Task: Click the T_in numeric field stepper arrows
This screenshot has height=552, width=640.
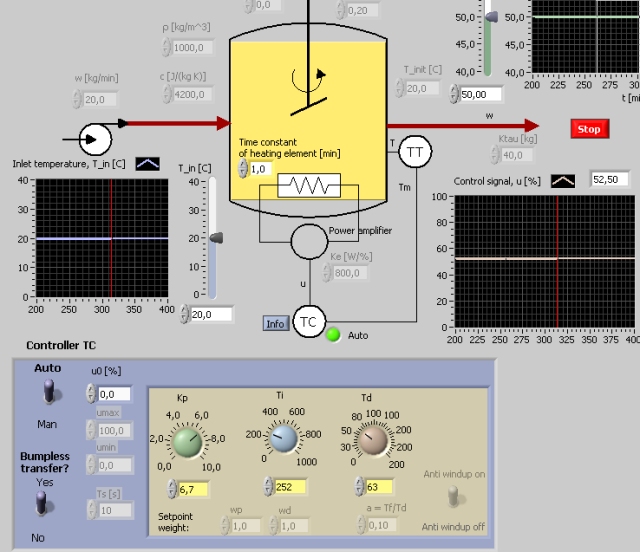Action: pyautogui.click(x=185, y=314)
